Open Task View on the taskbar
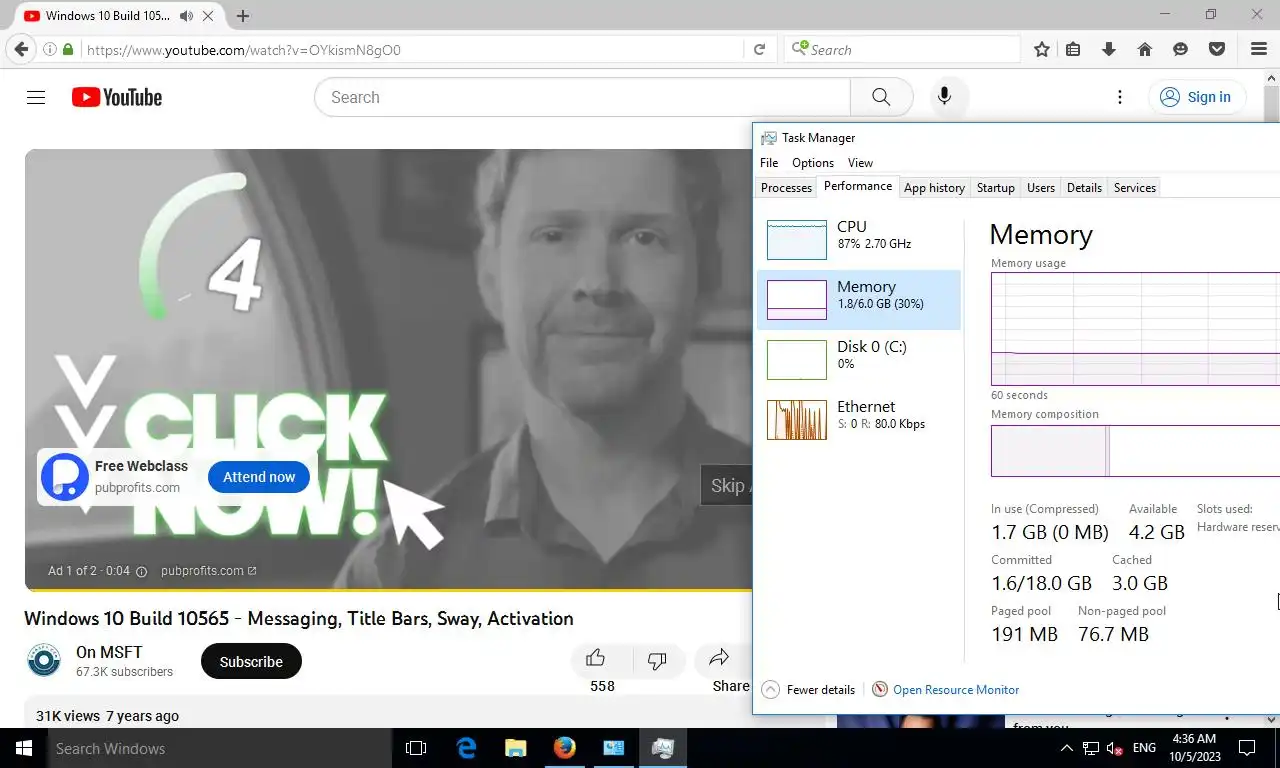The image size is (1280, 768). click(416, 748)
